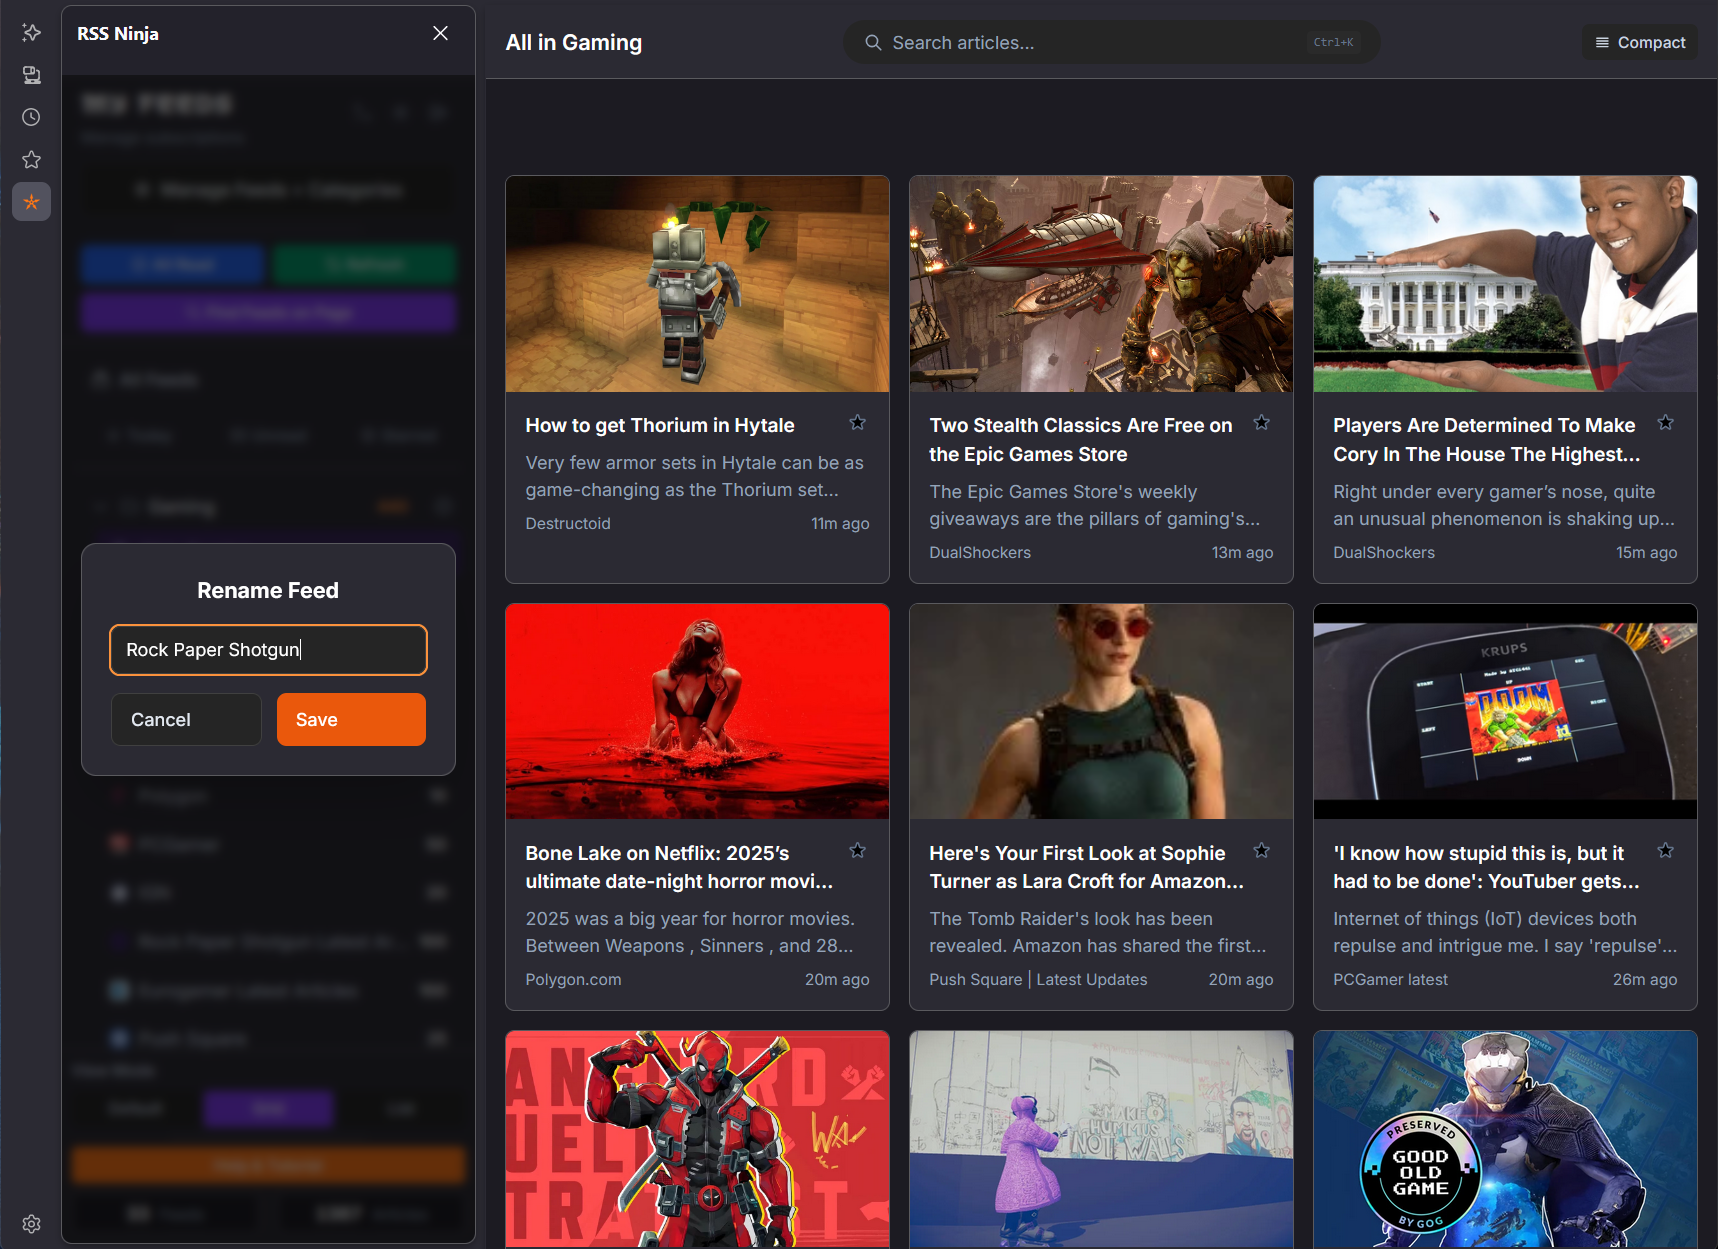This screenshot has width=1718, height=1249.
Task: Star the Cory In The House article
Action: click(x=1665, y=423)
